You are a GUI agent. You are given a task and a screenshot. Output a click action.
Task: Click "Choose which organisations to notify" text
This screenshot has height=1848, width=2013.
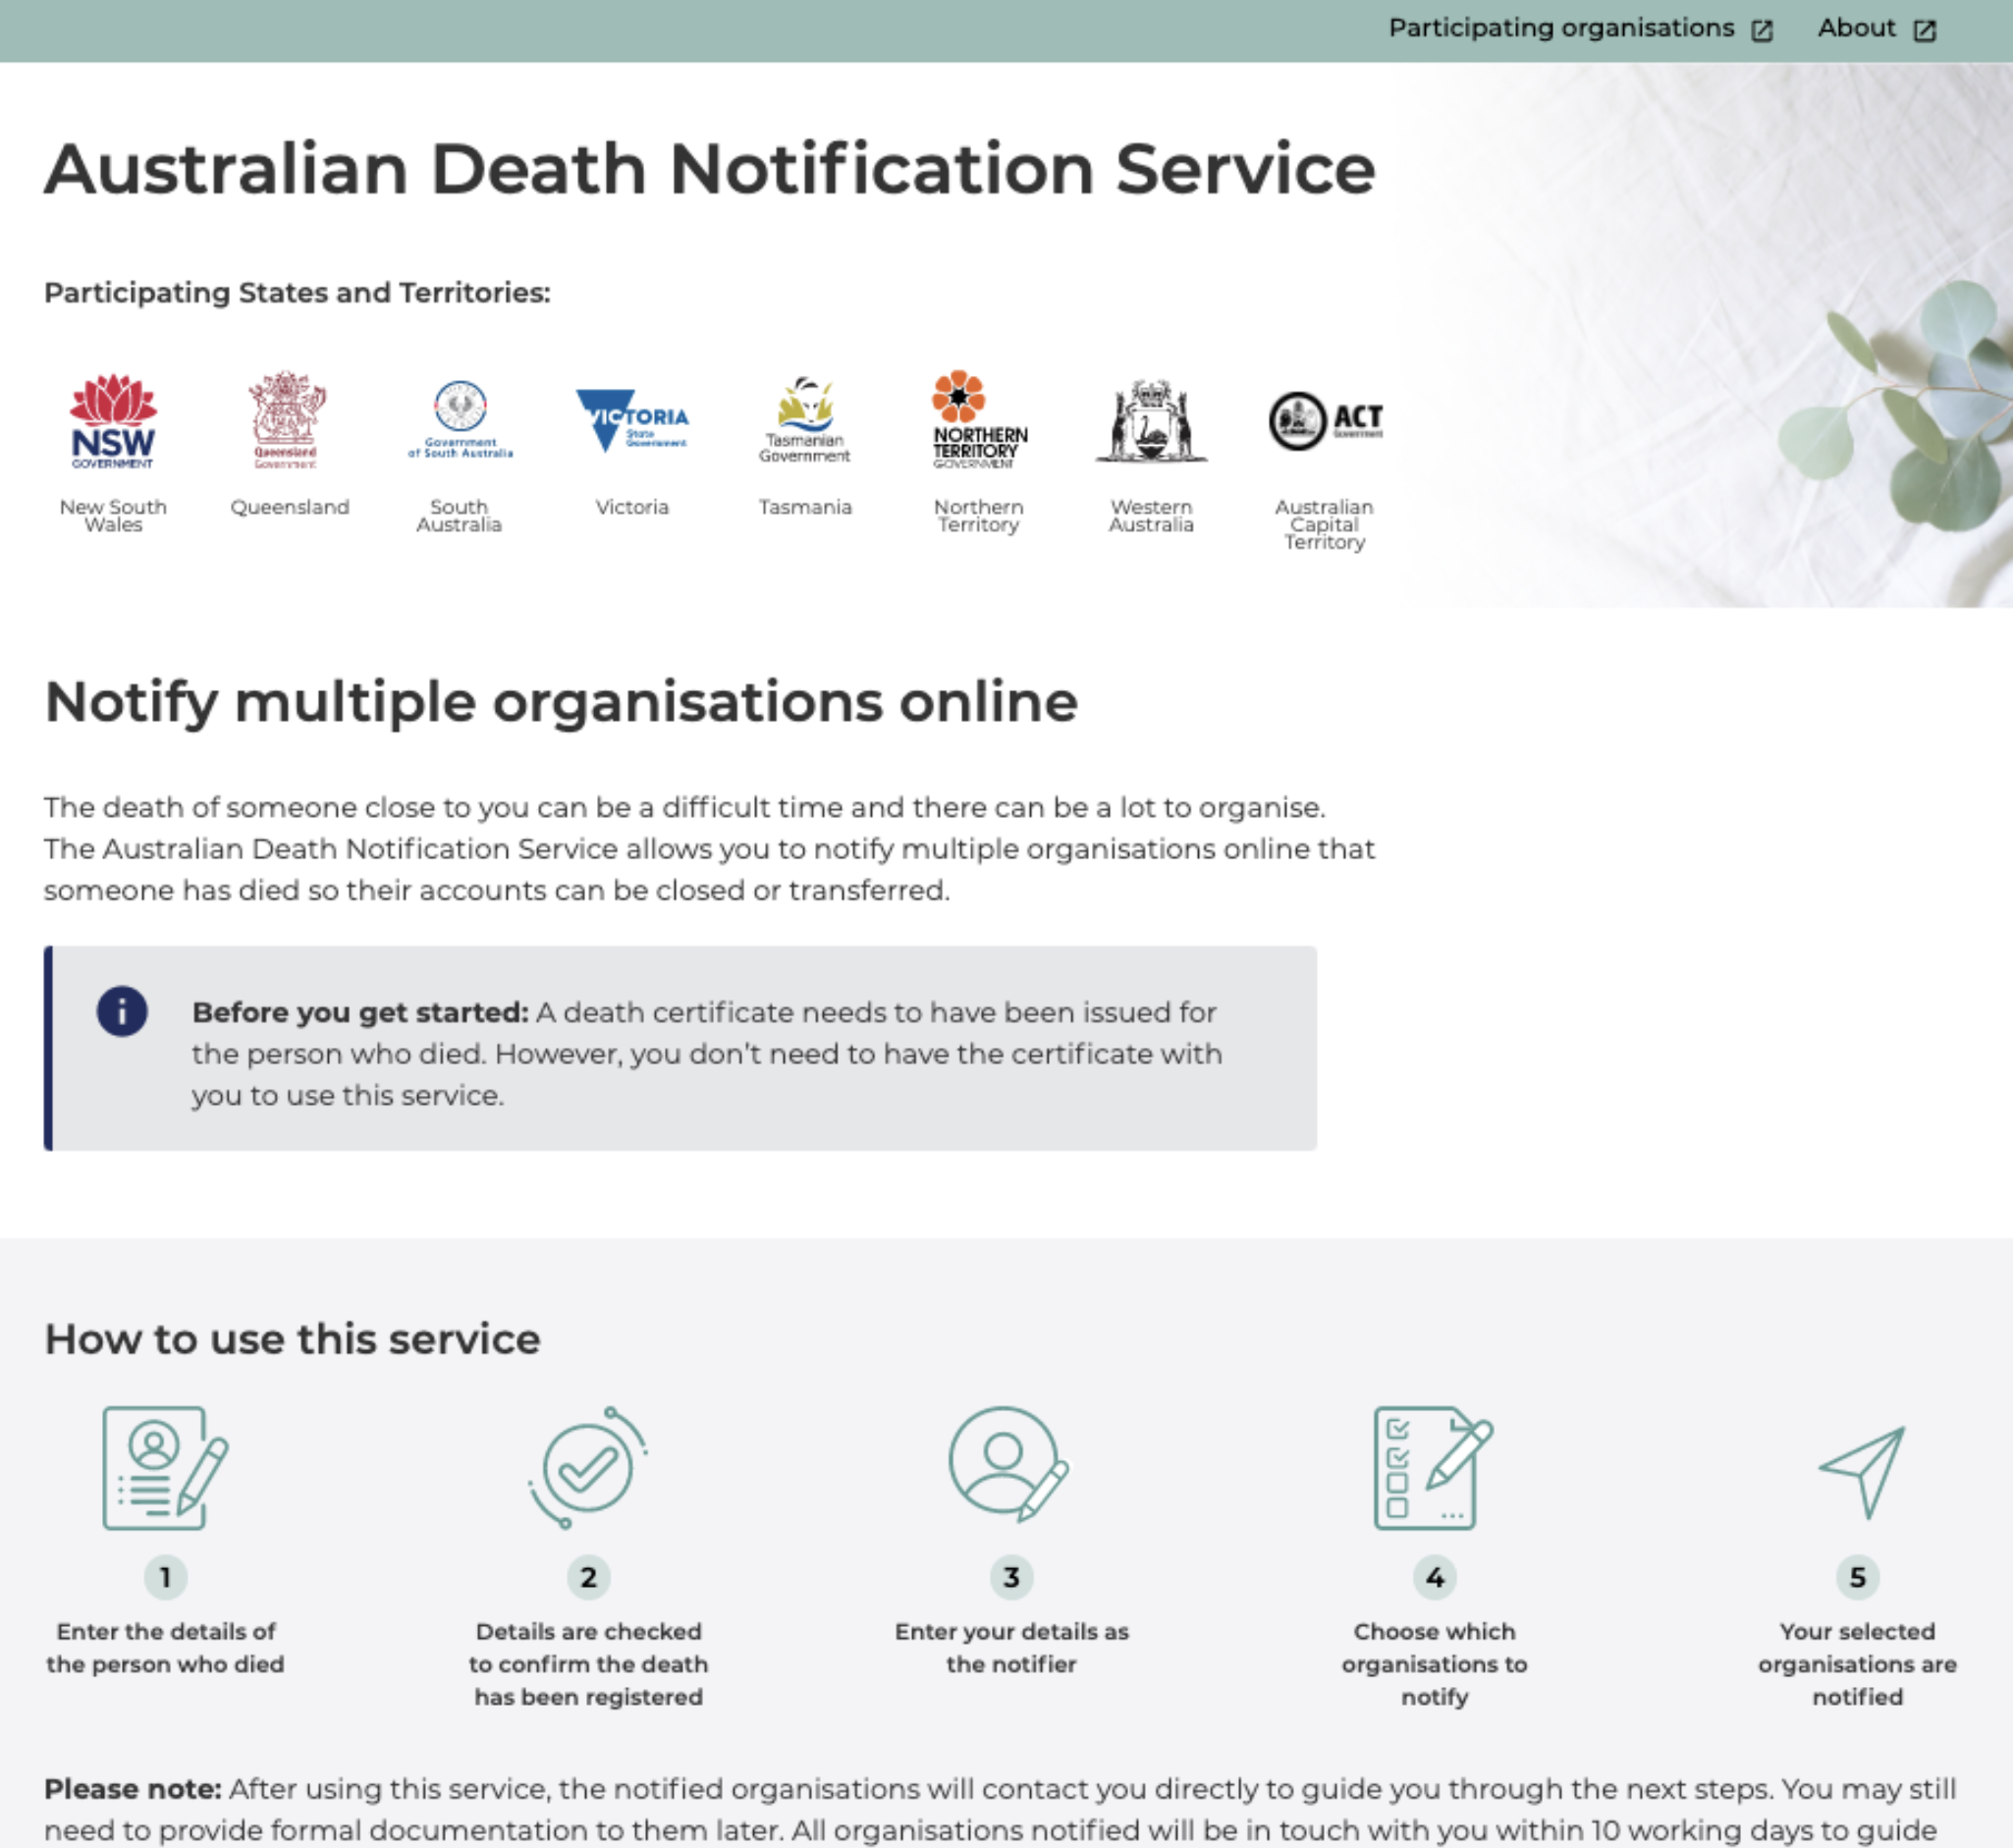click(x=1435, y=1663)
